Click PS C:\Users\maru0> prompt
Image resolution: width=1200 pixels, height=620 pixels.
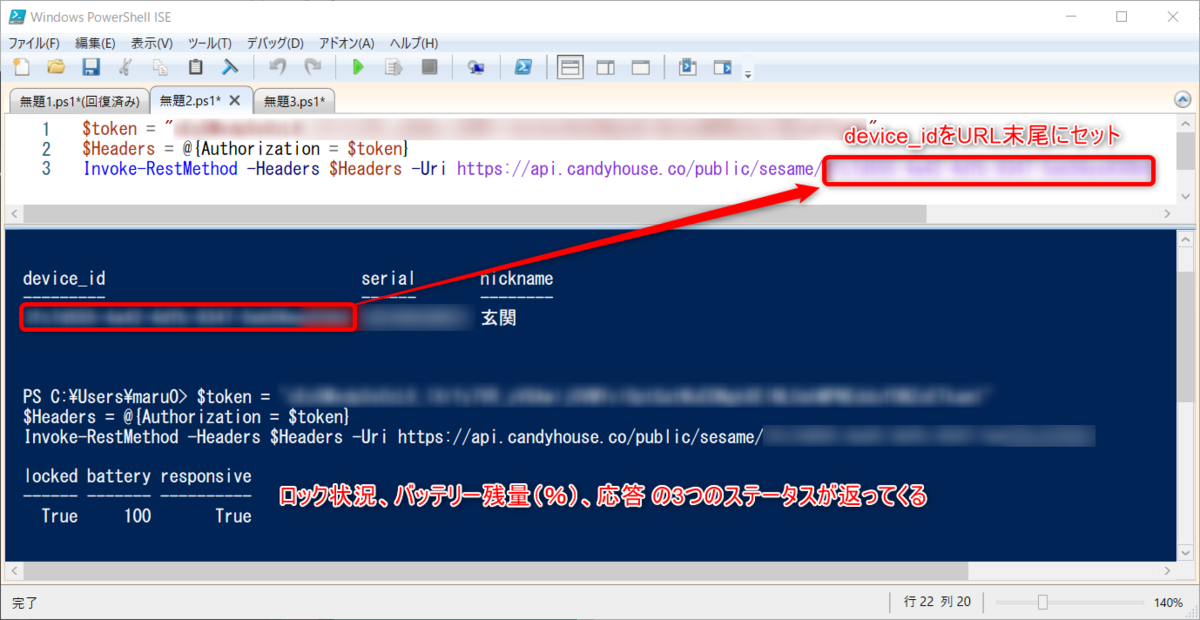[x=106, y=397]
